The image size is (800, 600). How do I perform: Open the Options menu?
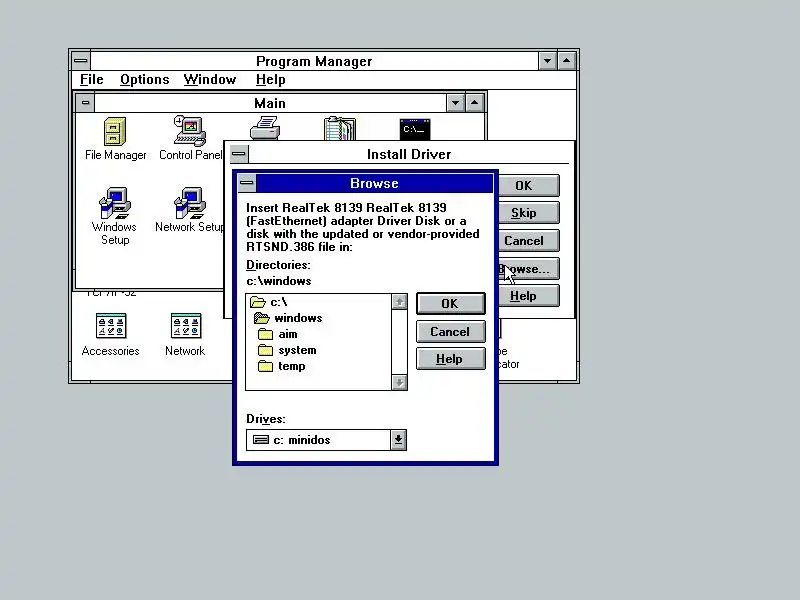pyautogui.click(x=144, y=80)
